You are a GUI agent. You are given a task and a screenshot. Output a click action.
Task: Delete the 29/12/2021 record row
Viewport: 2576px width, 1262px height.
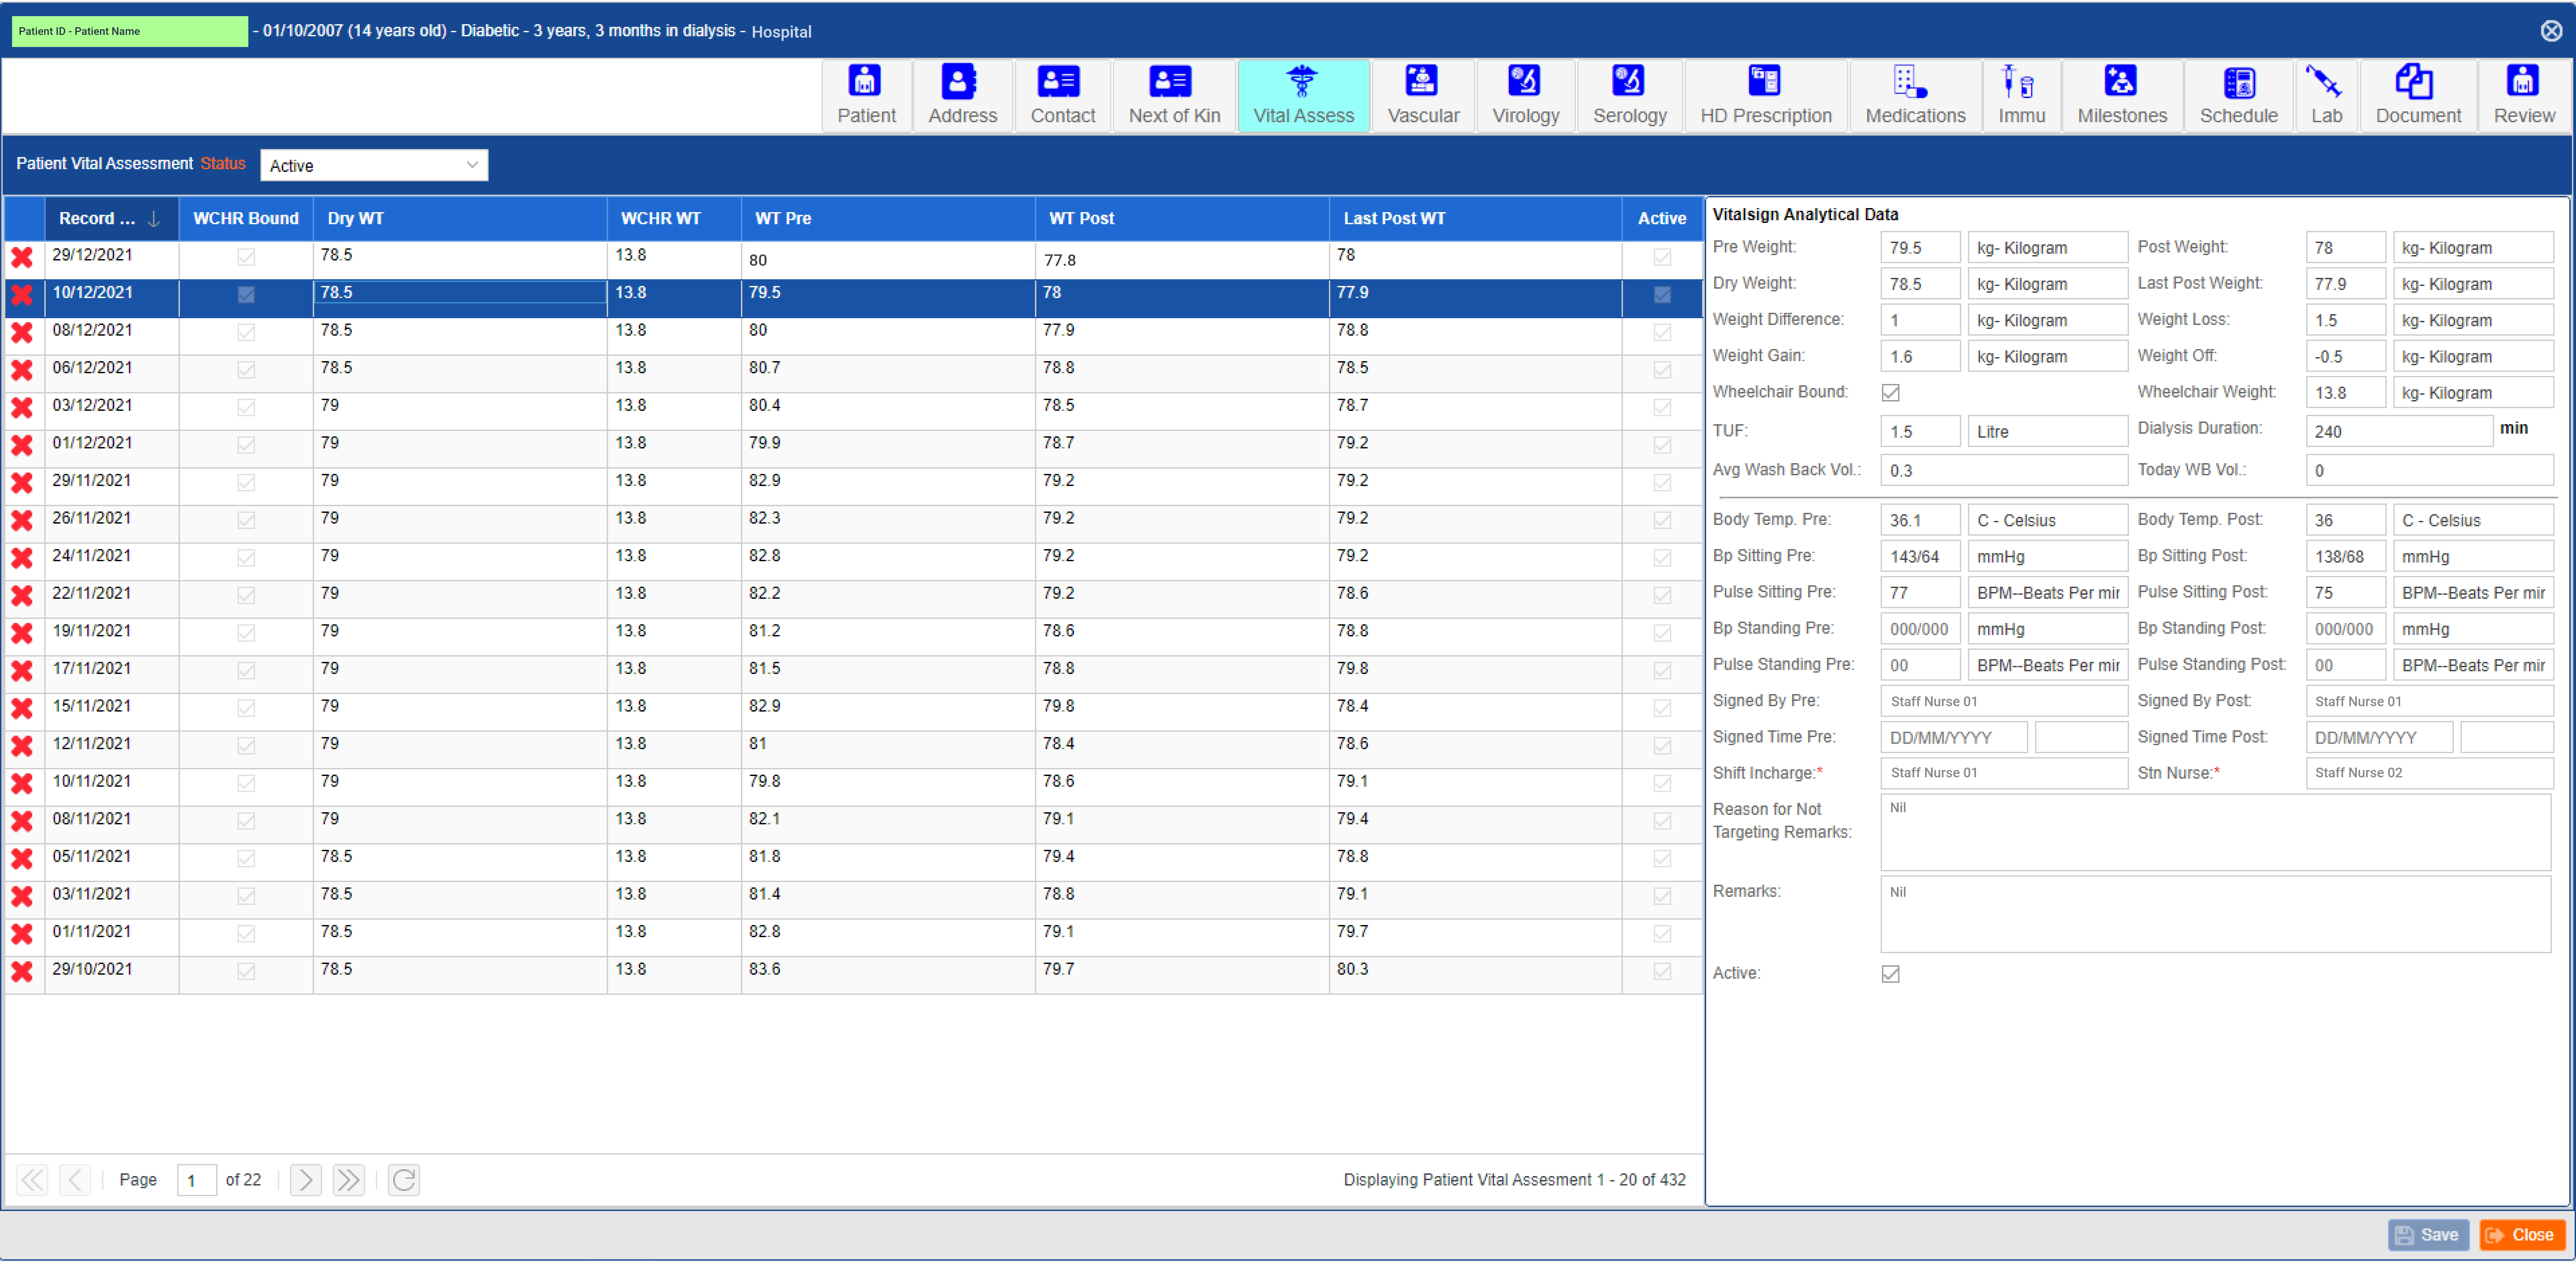[22, 258]
